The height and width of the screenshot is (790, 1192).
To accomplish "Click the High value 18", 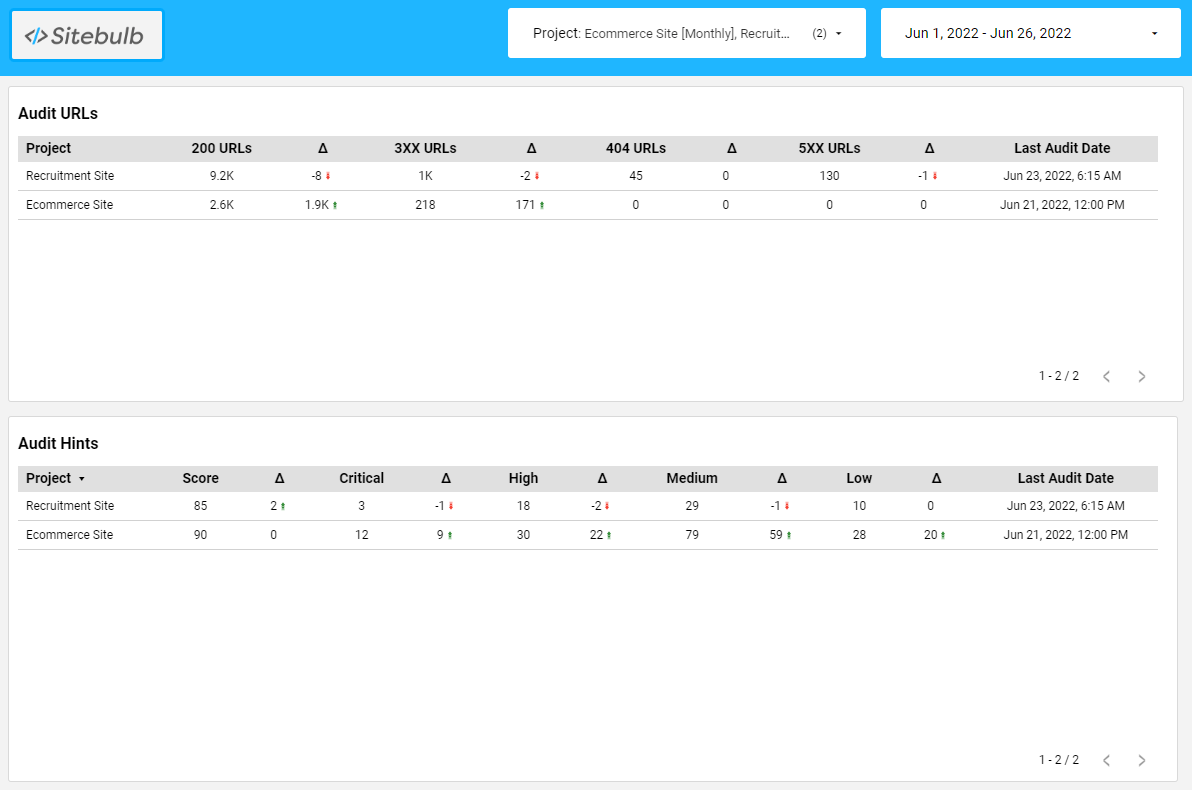I will tap(523, 506).
